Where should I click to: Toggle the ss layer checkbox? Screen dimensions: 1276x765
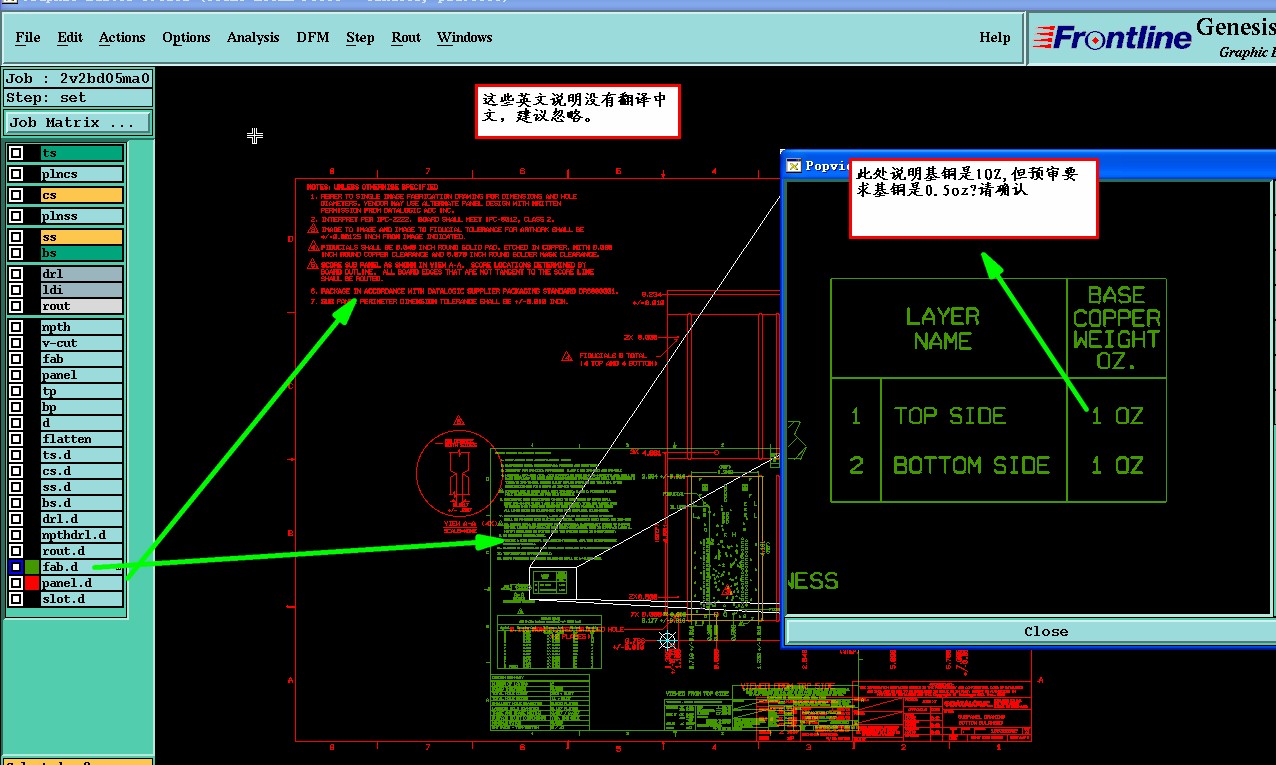[x=16, y=237]
